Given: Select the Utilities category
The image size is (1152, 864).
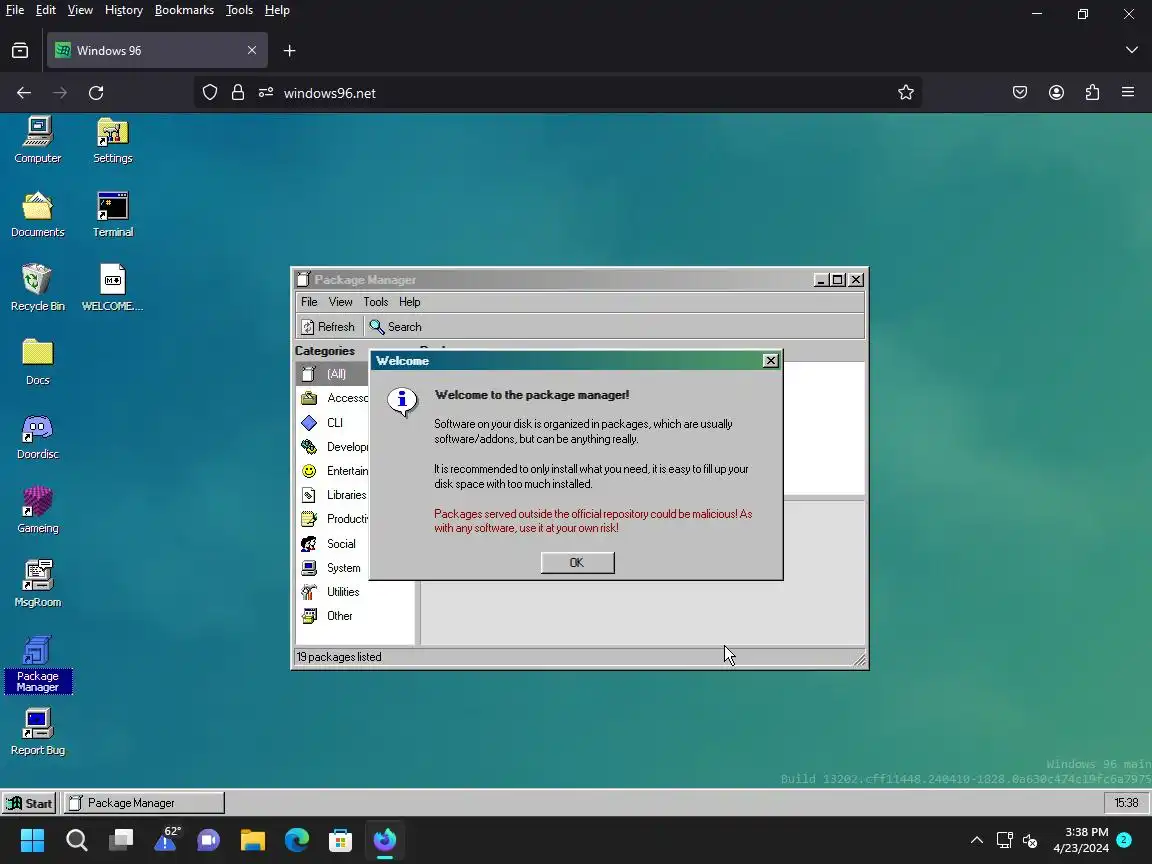Looking at the screenshot, I should pos(356,591).
